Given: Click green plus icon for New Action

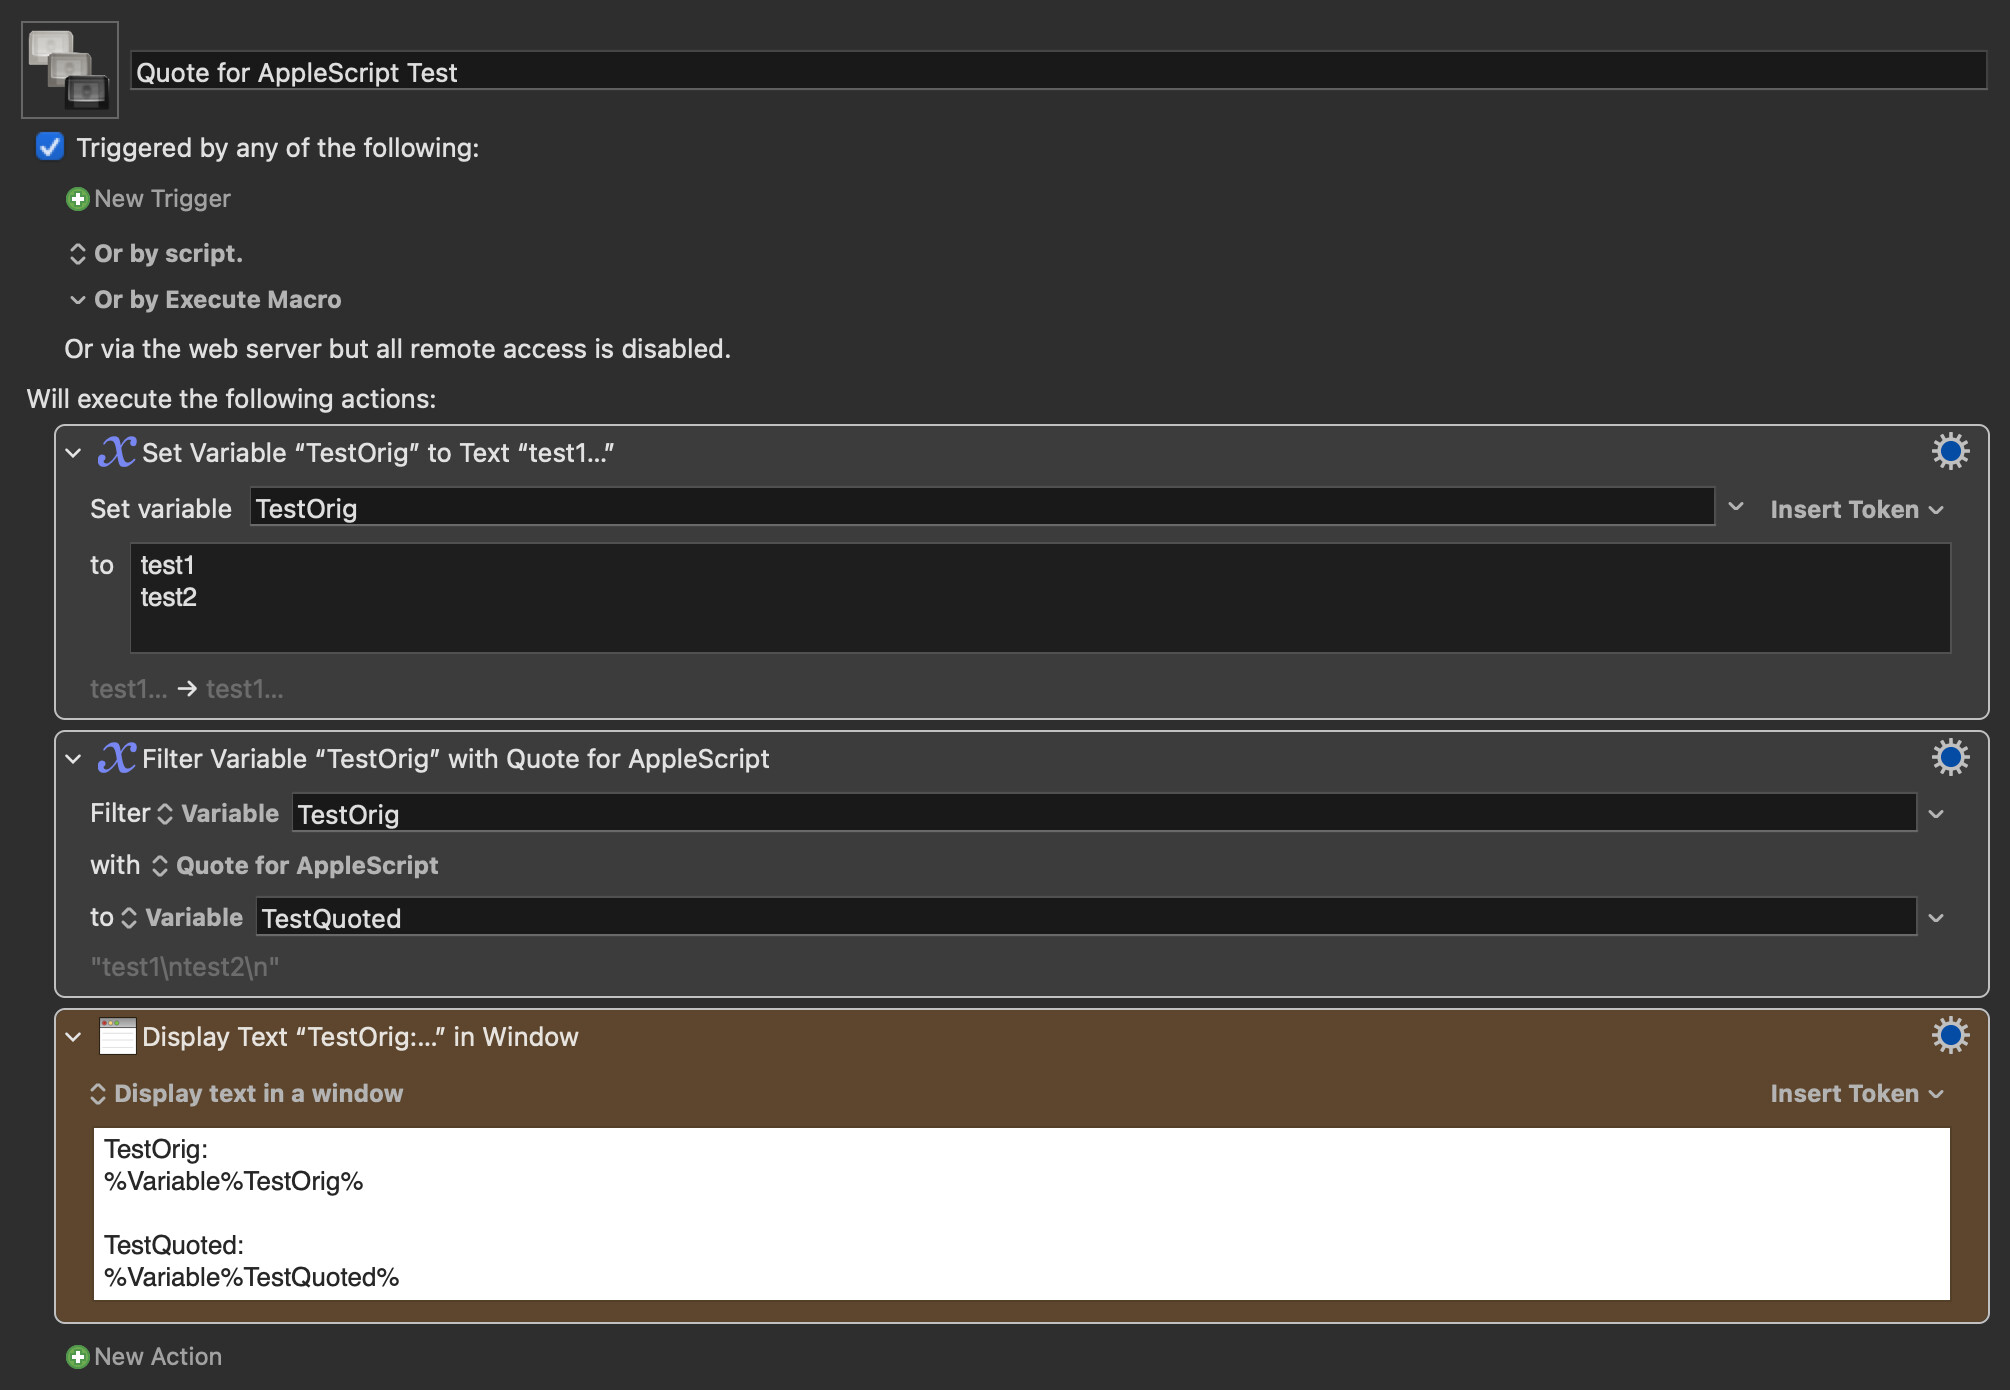Looking at the screenshot, I should (x=77, y=1357).
